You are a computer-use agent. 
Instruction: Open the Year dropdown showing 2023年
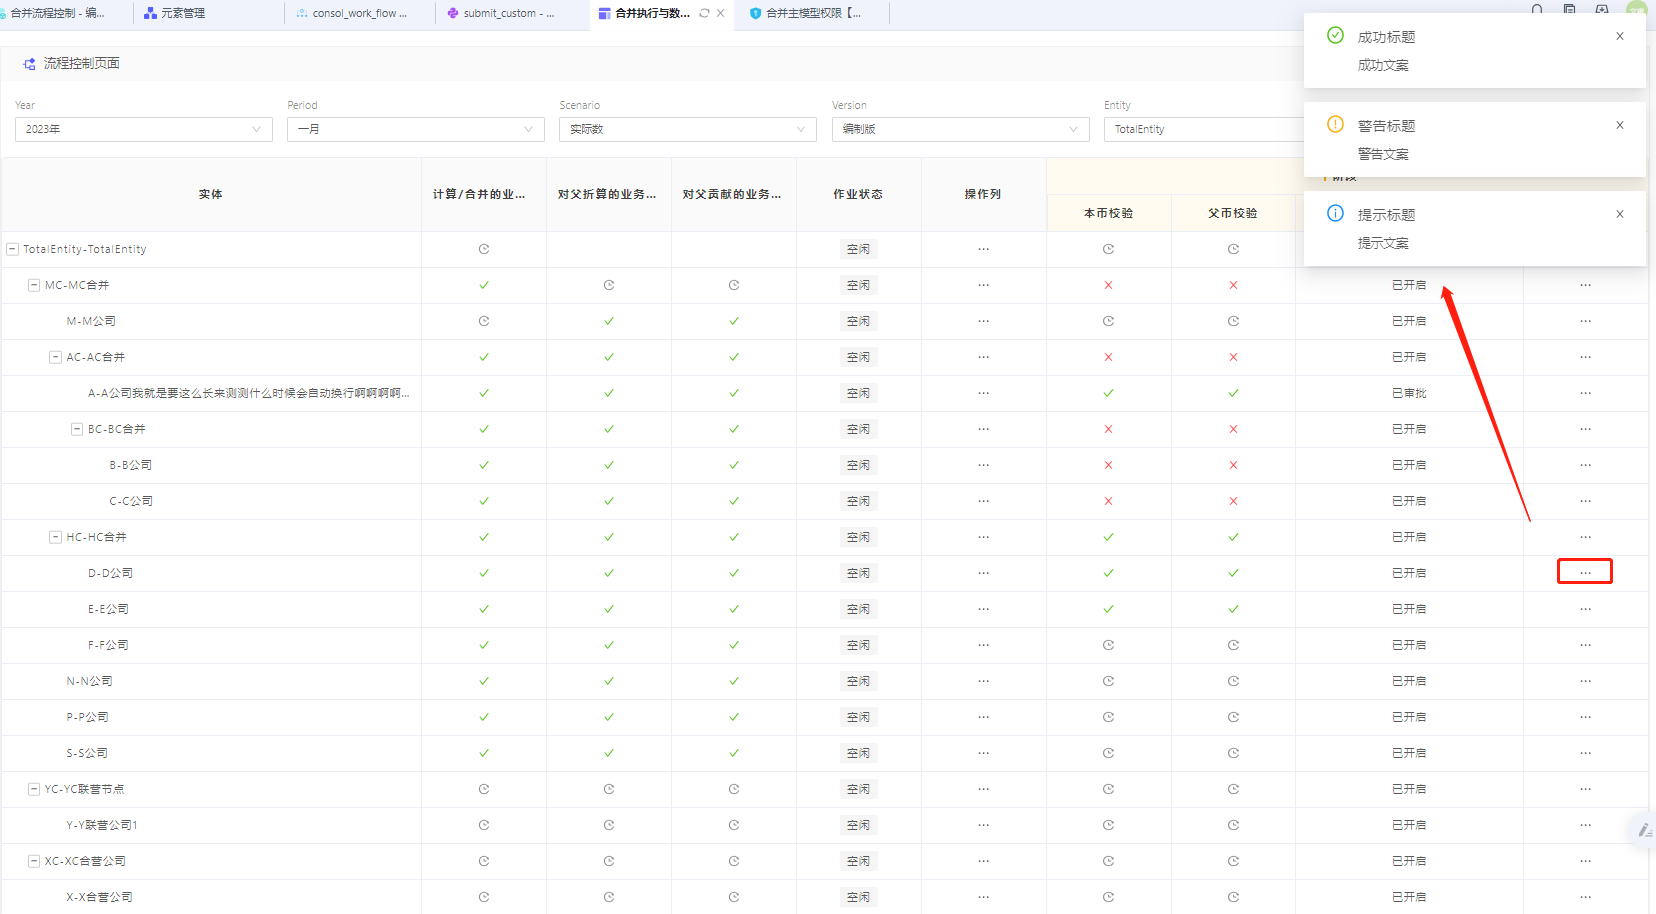tap(143, 129)
